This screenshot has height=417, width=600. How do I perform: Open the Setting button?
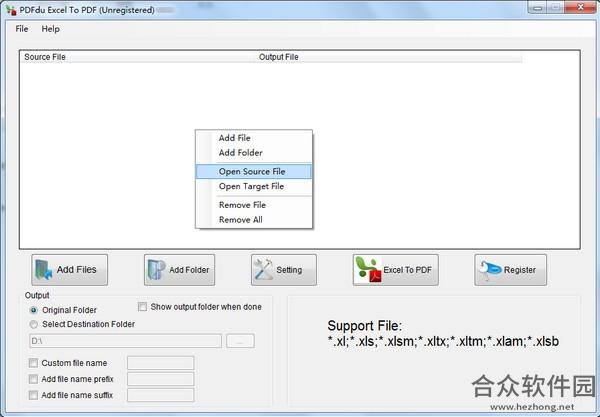pos(284,270)
